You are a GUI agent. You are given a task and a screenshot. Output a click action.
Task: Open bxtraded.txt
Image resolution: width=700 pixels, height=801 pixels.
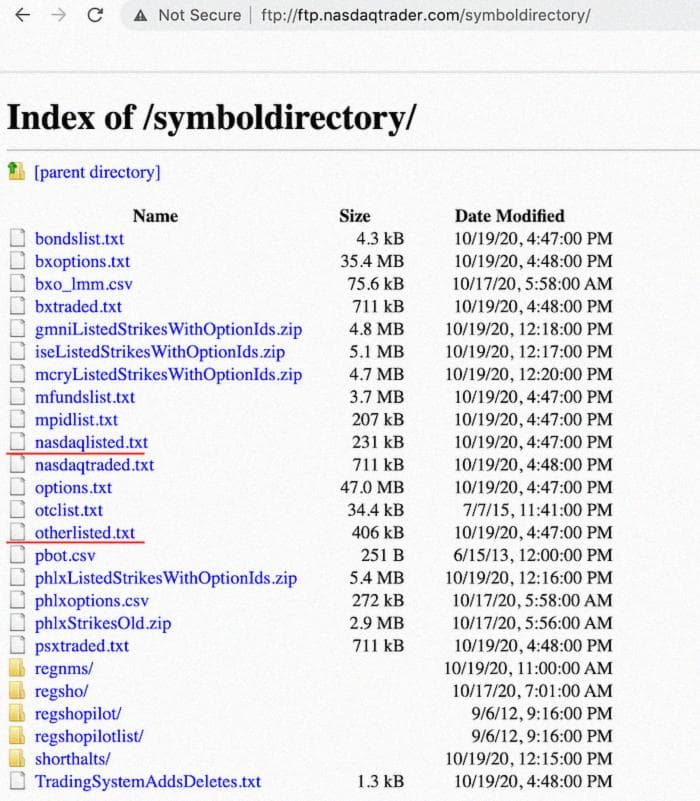[78, 307]
